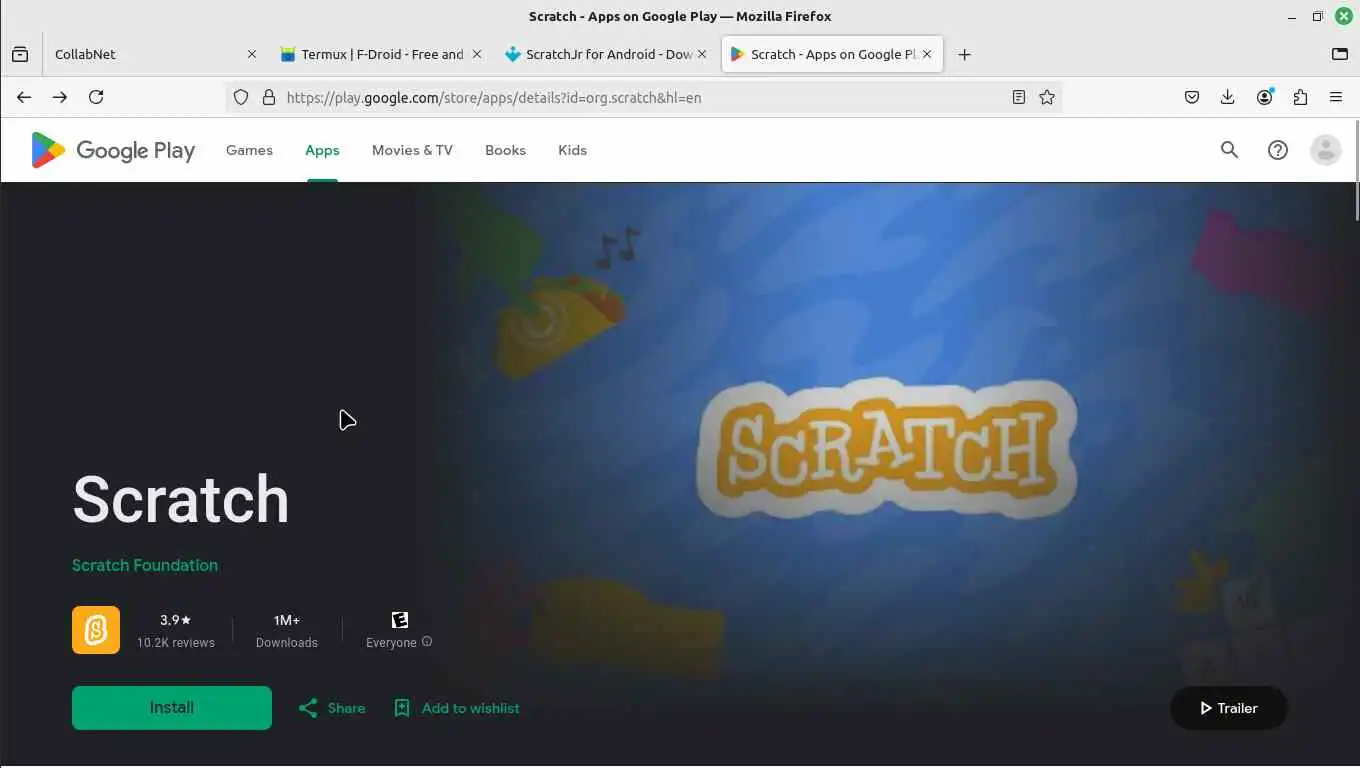This screenshot has height=768, width=1360.
Task: List all tabs dropdown
Action: tap(1340, 54)
